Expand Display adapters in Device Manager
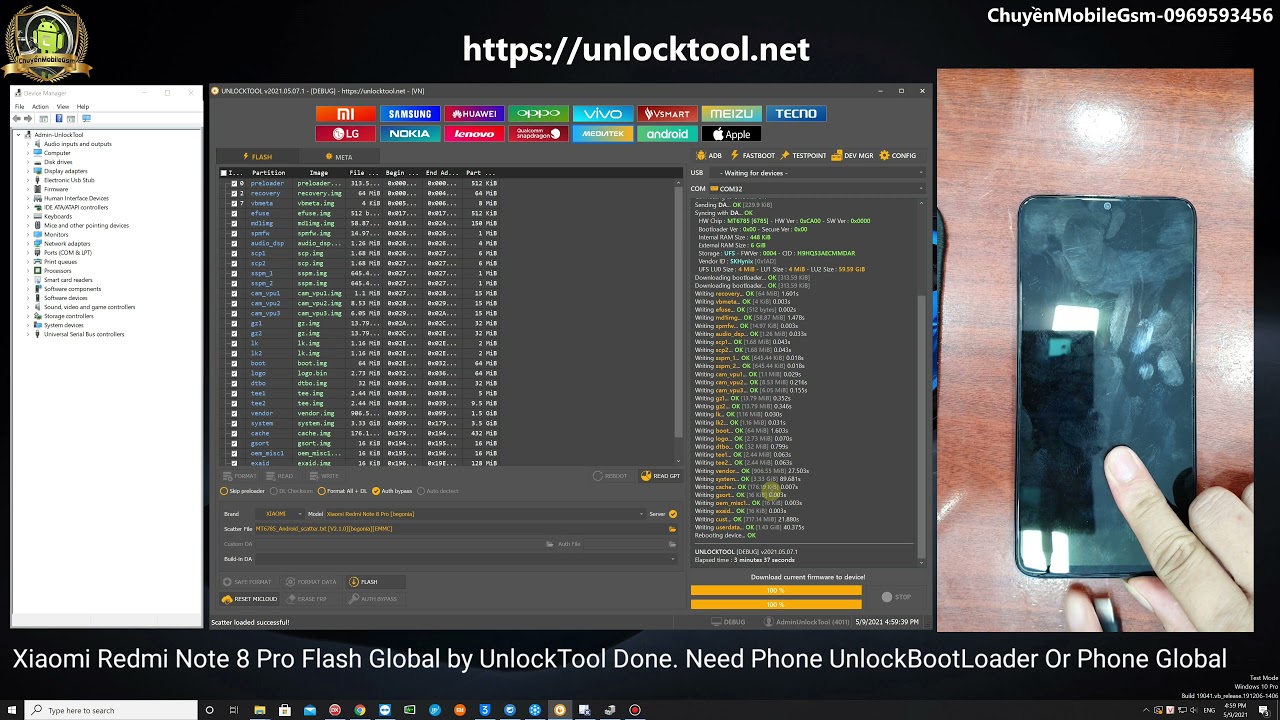The width and height of the screenshot is (1280, 720). point(29,171)
